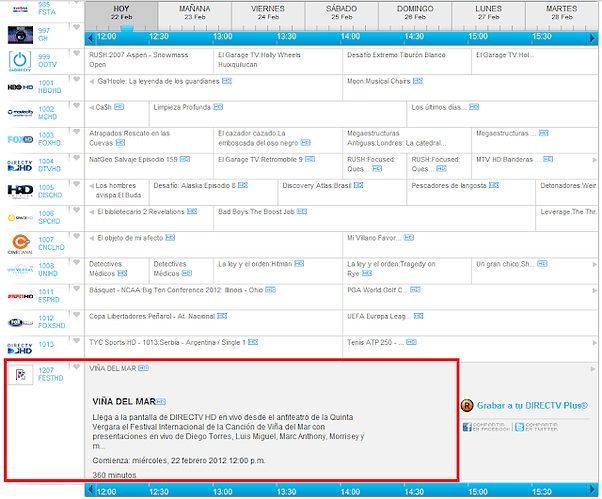Viewport: 602px width, 499px height.
Task: Click the FOX HD channel logo
Action: pyautogui.click(x=21, y=139)
